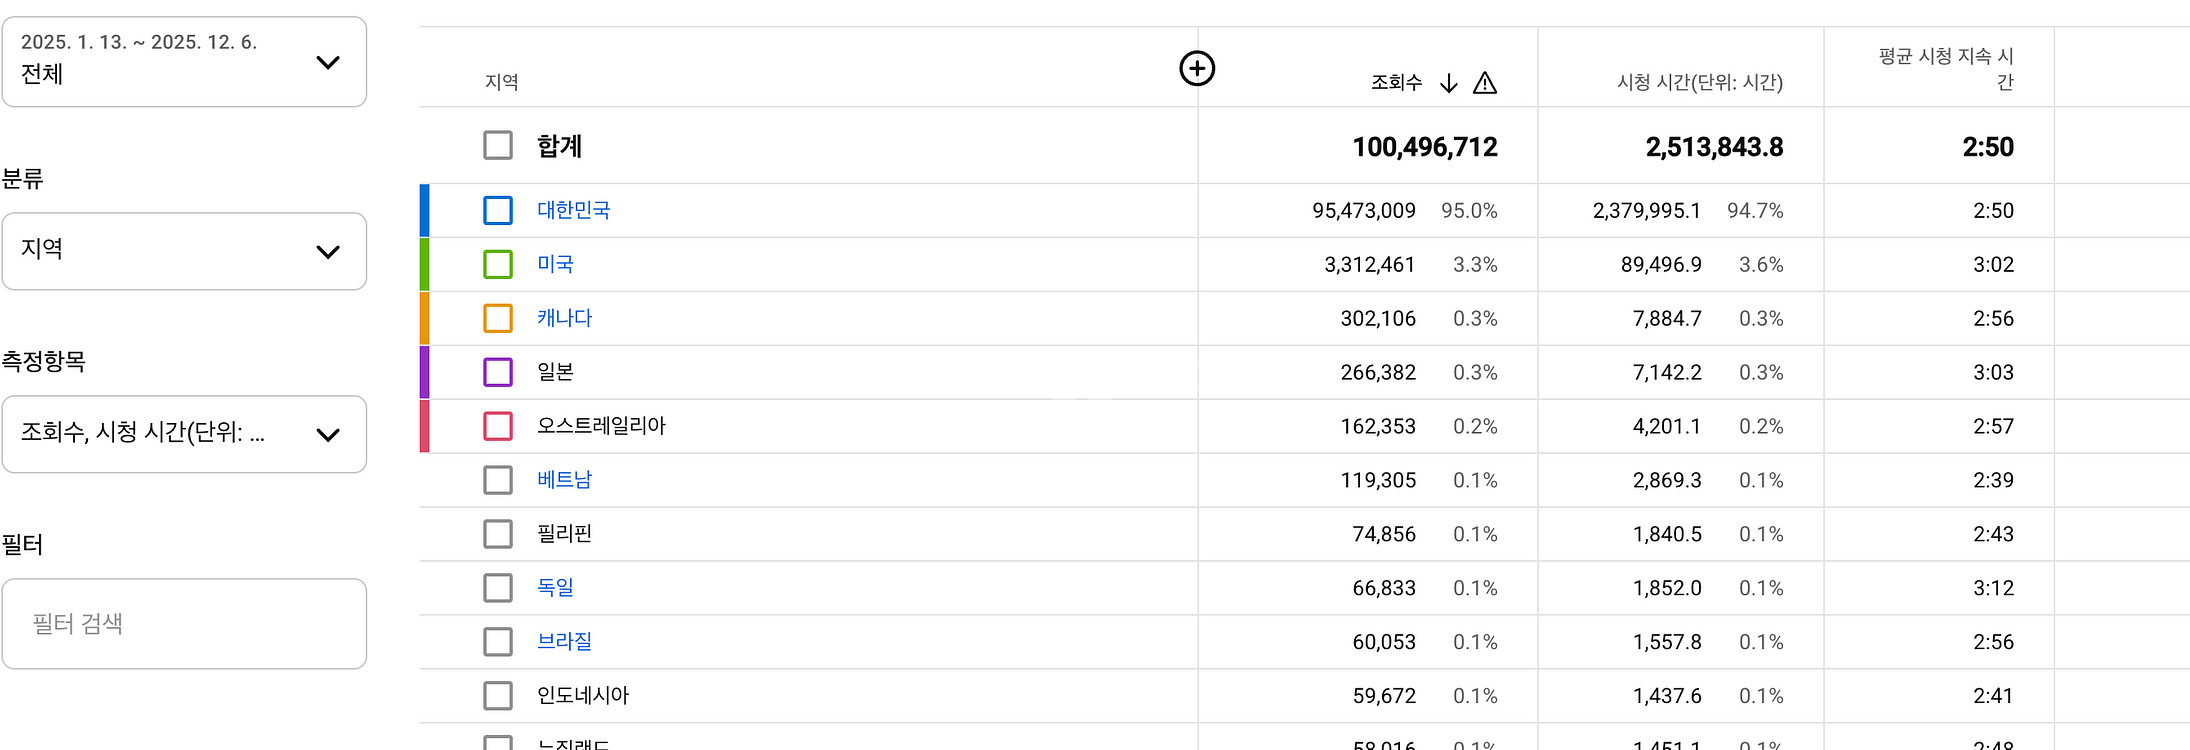Sort by 평균 시청 지속 시간 column

click(x=1944, y=66)
